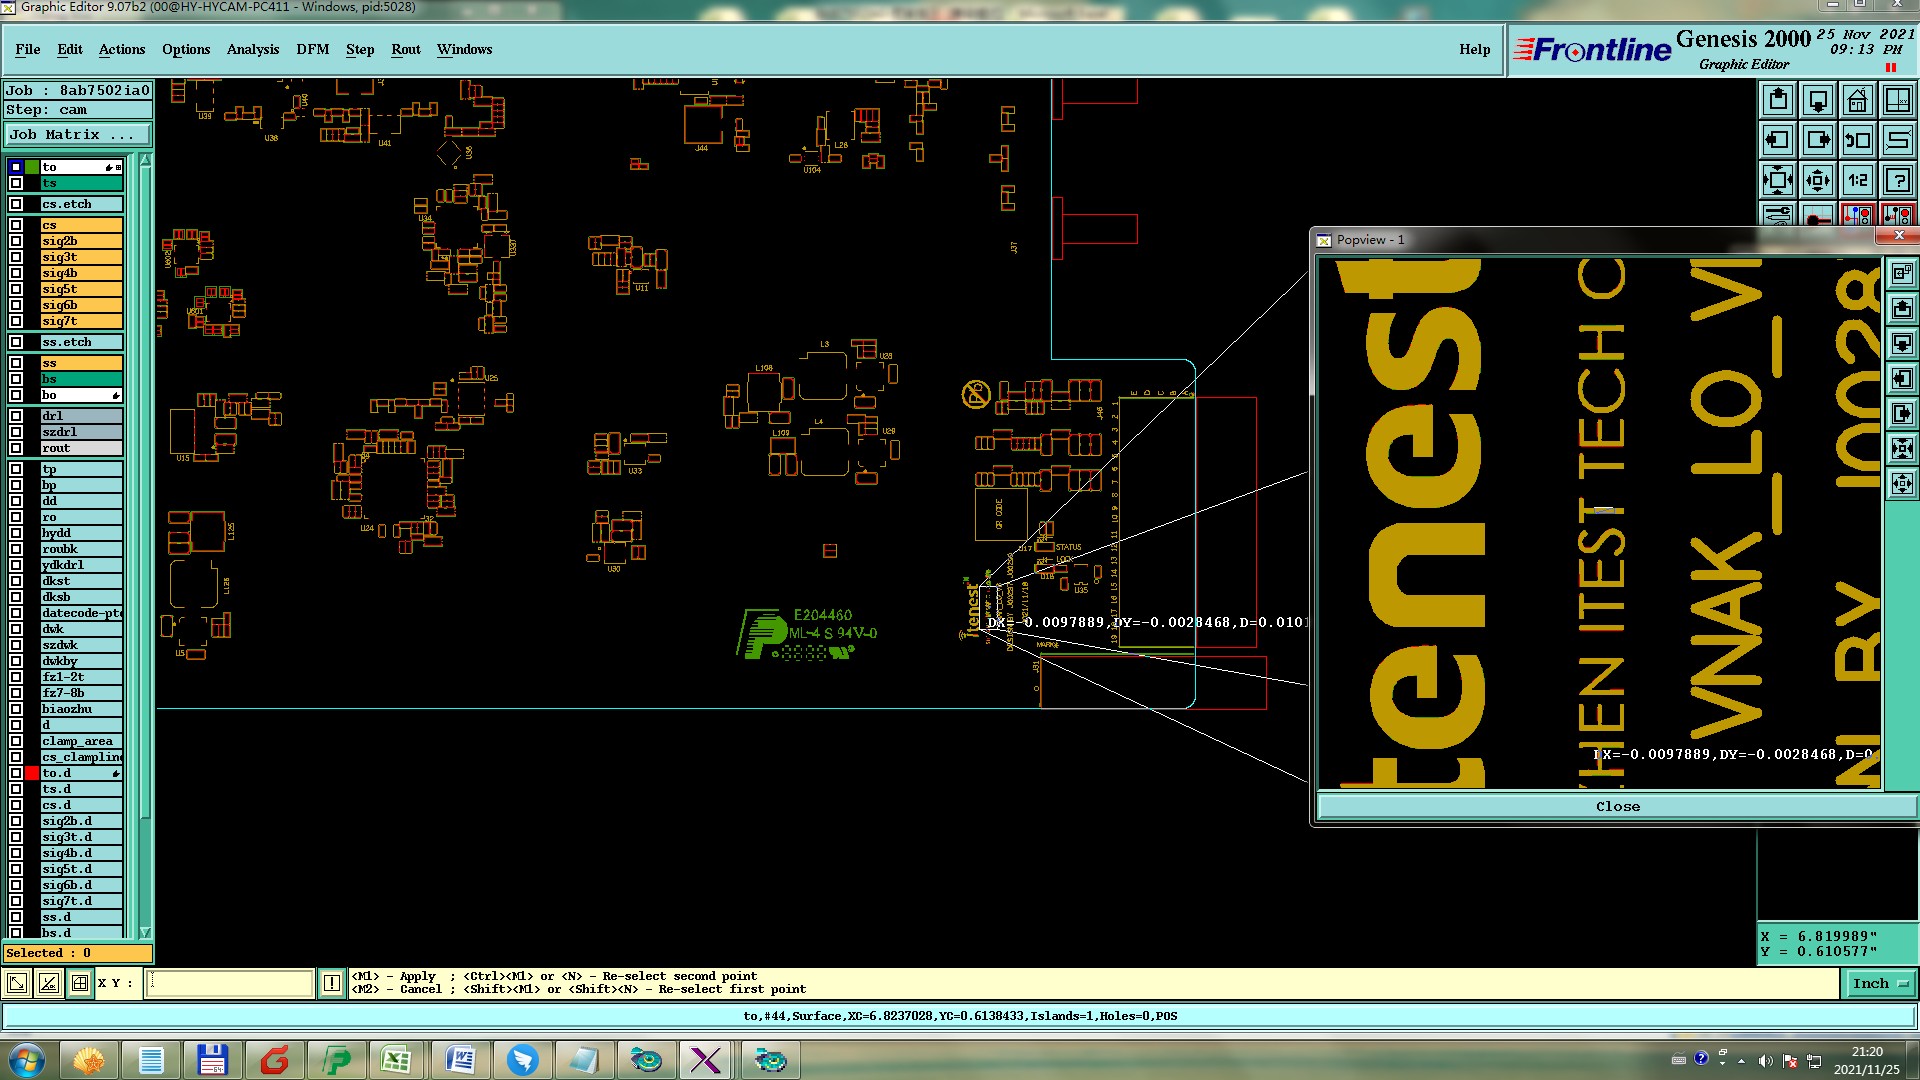
Task: Toggle display box of layer drl
Action: pos(16,416)
